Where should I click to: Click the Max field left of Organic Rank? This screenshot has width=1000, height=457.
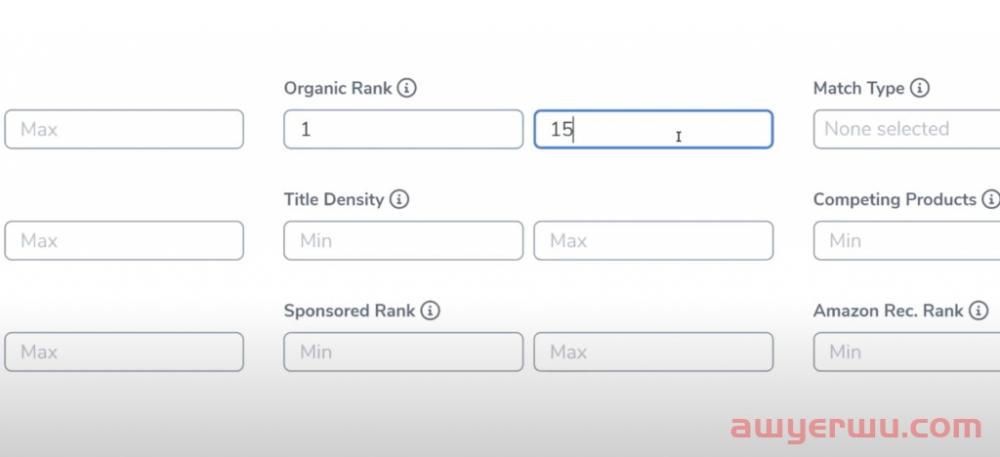click(x=124, y=129)
